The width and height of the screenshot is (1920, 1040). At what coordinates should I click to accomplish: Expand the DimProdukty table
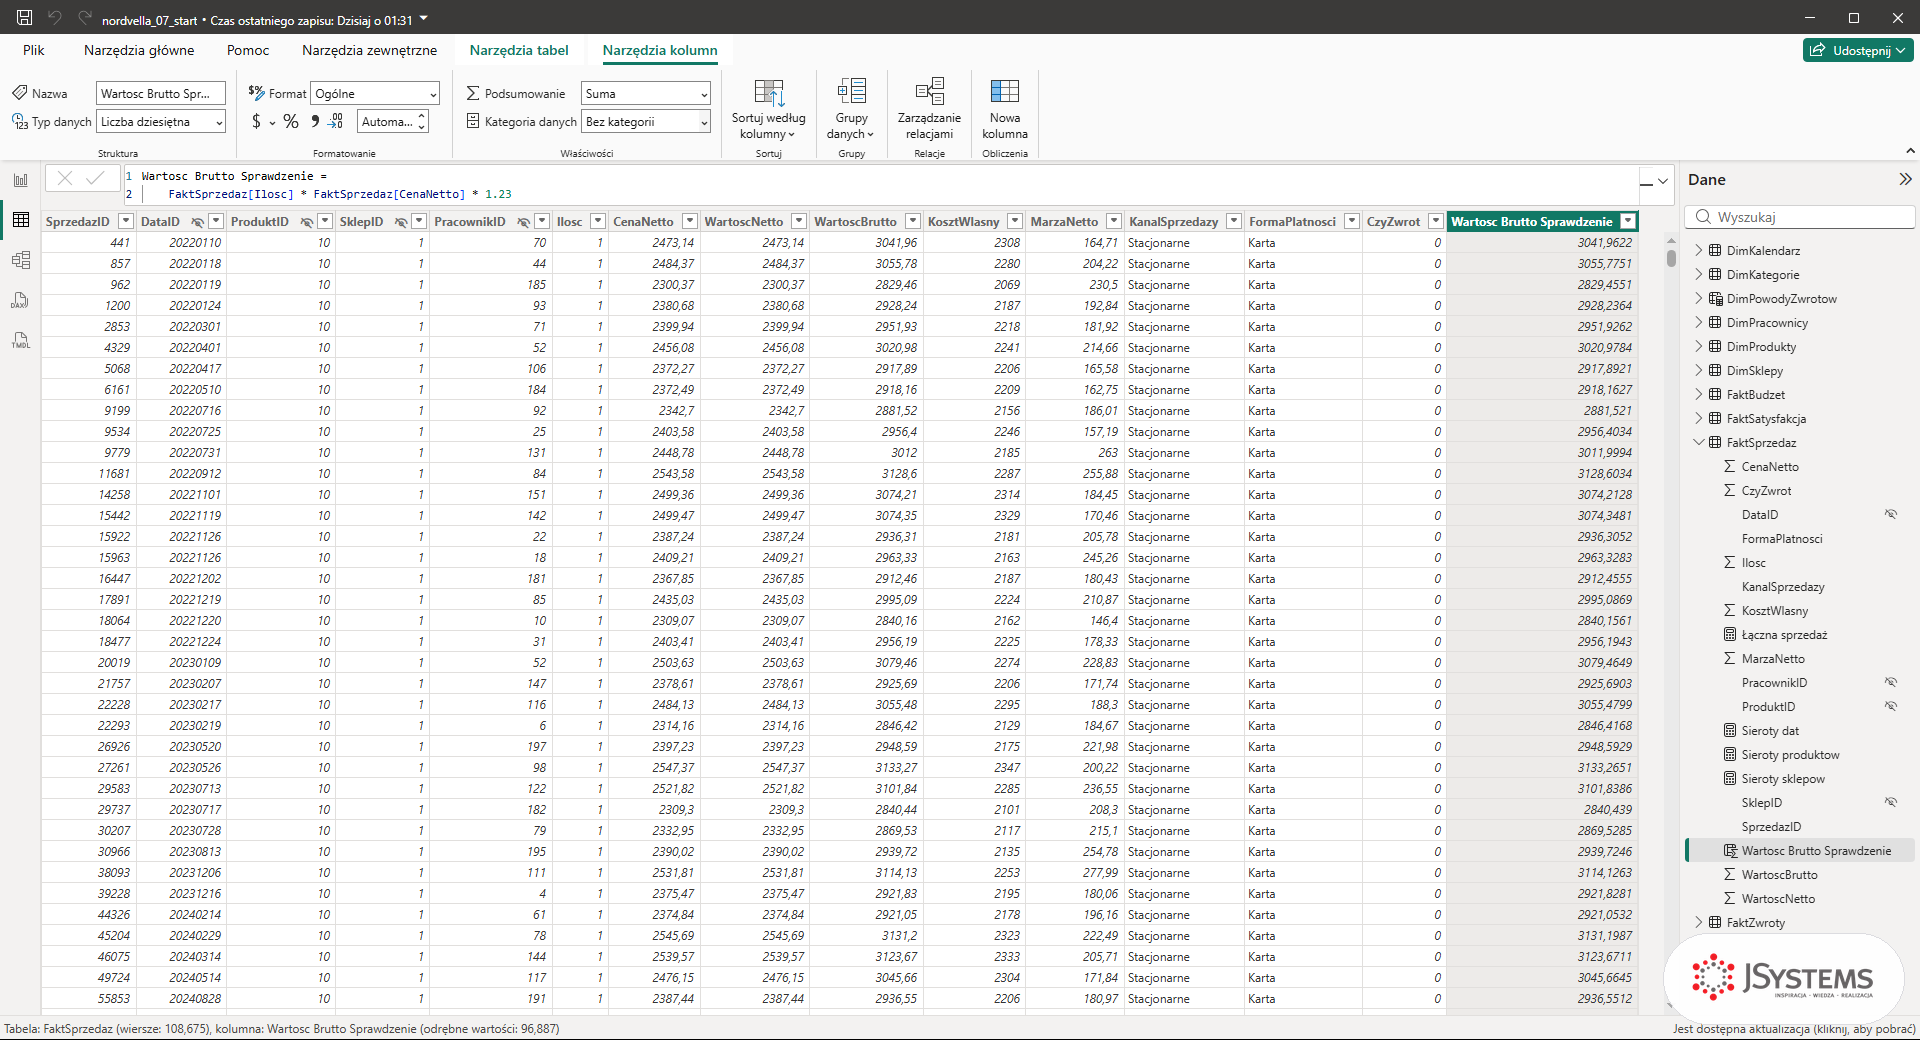pyautogui.click(x=1698, y=346)
